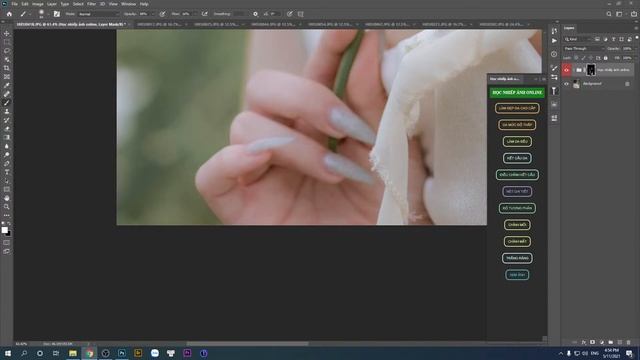Open the Flow slider dropdown arrow

[195, 14]
